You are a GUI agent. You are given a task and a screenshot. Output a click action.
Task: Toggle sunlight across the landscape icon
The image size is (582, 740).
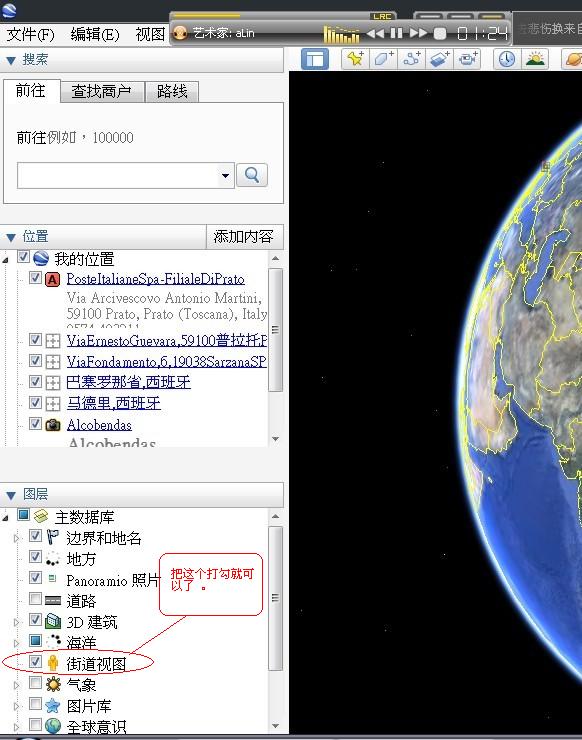pyautogui.click(x=535, y=59)
